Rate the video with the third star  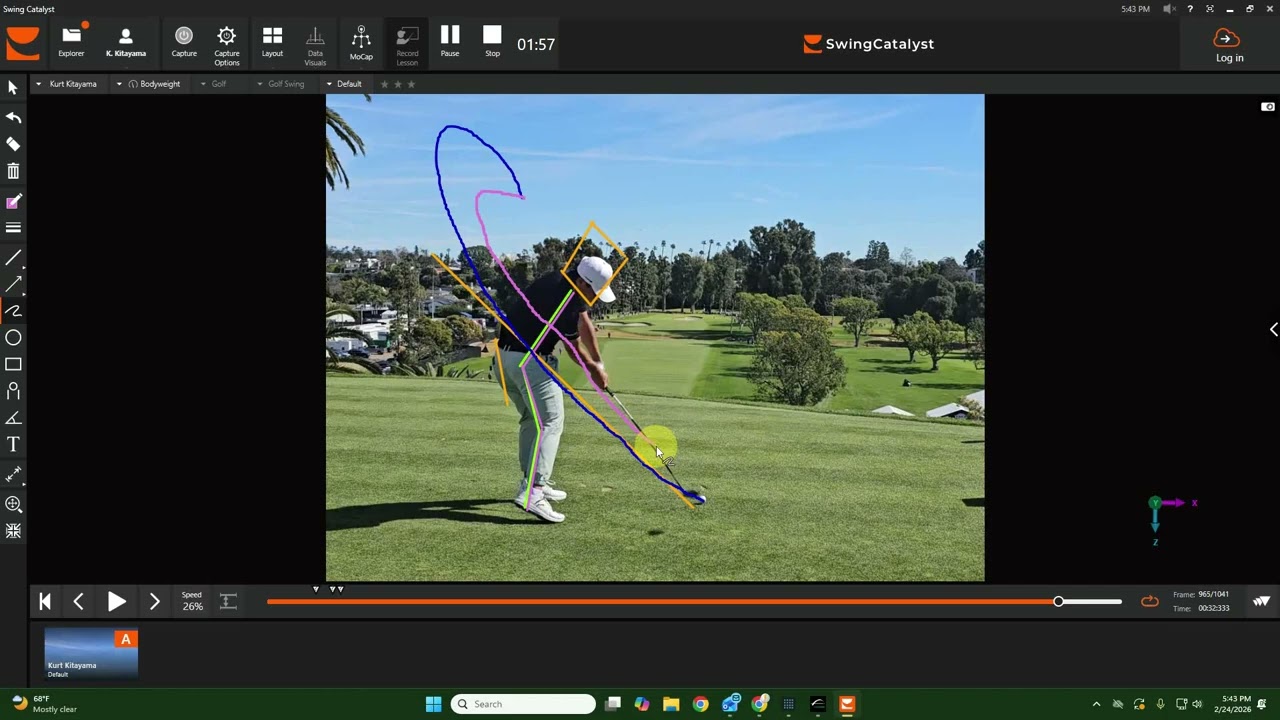click(x=411, y=84)
